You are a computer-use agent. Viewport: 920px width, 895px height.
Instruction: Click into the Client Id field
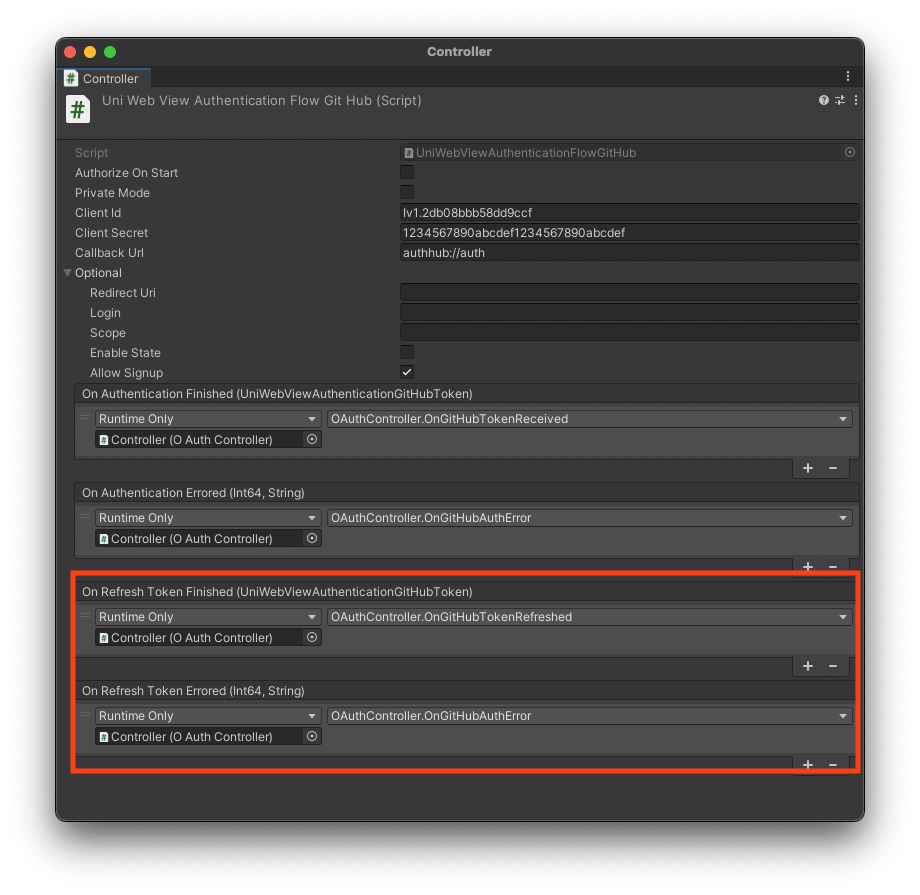pyautogui.click(x=629, y=213)
